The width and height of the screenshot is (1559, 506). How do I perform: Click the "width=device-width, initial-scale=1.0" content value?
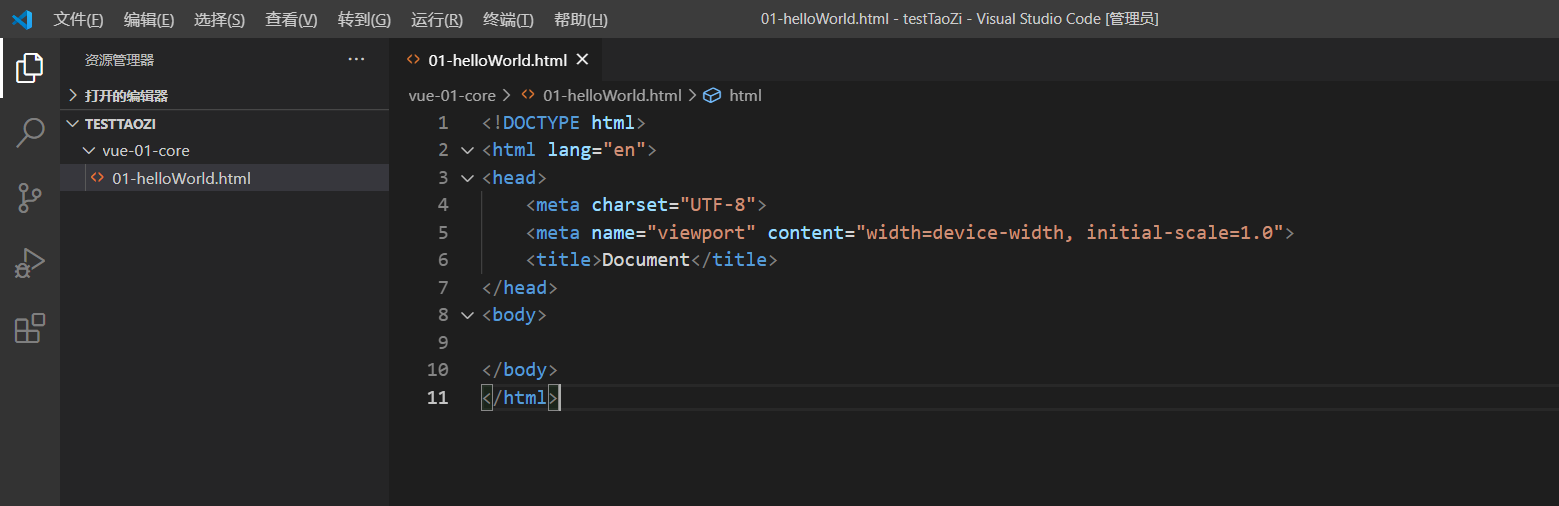tap(1070, 232)
